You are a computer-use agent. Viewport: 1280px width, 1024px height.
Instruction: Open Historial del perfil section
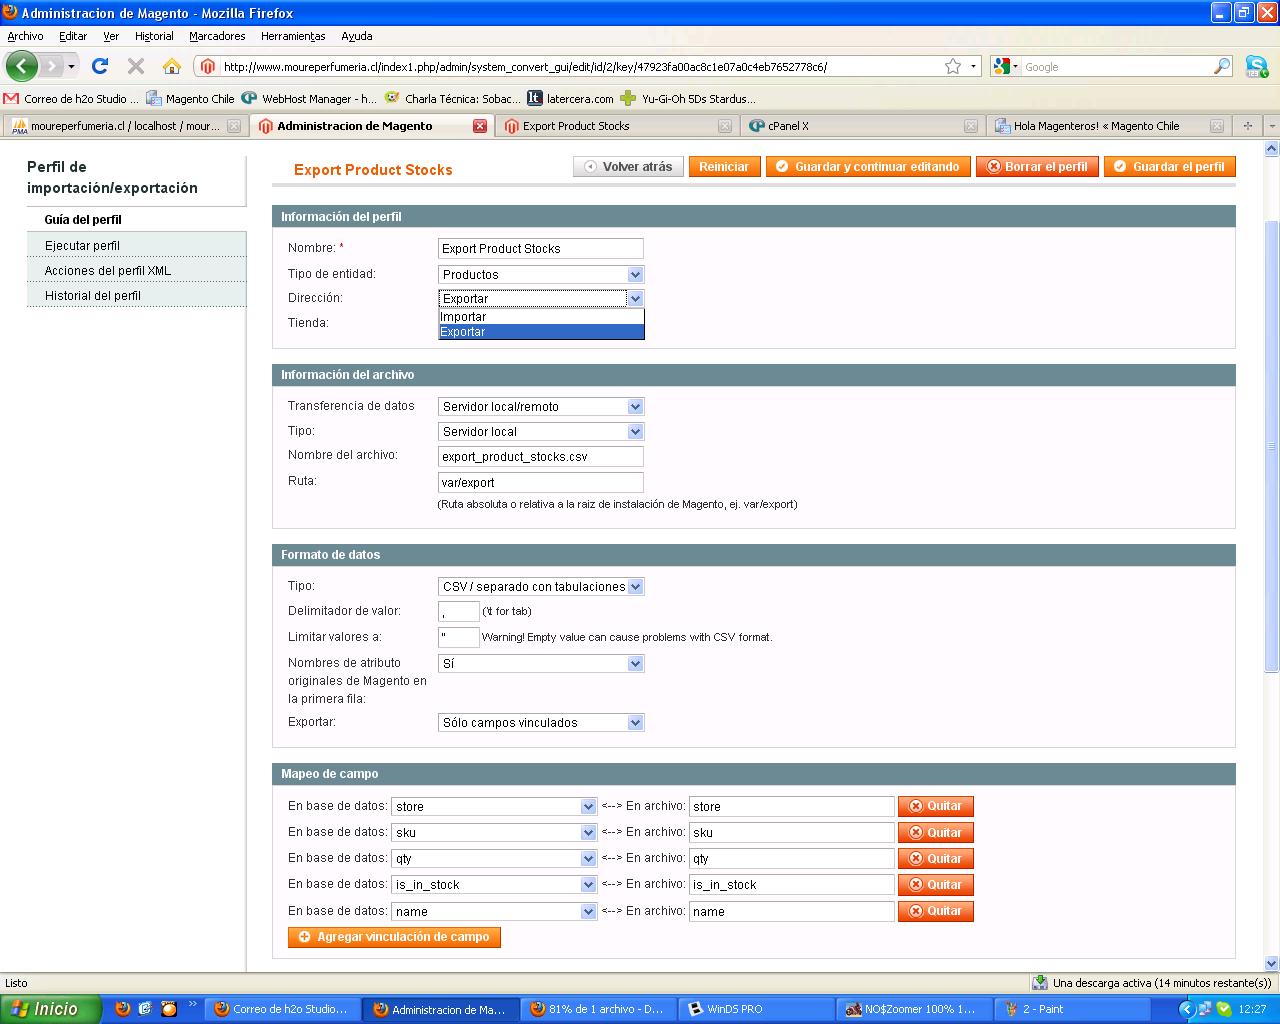[x=136, y=295]
